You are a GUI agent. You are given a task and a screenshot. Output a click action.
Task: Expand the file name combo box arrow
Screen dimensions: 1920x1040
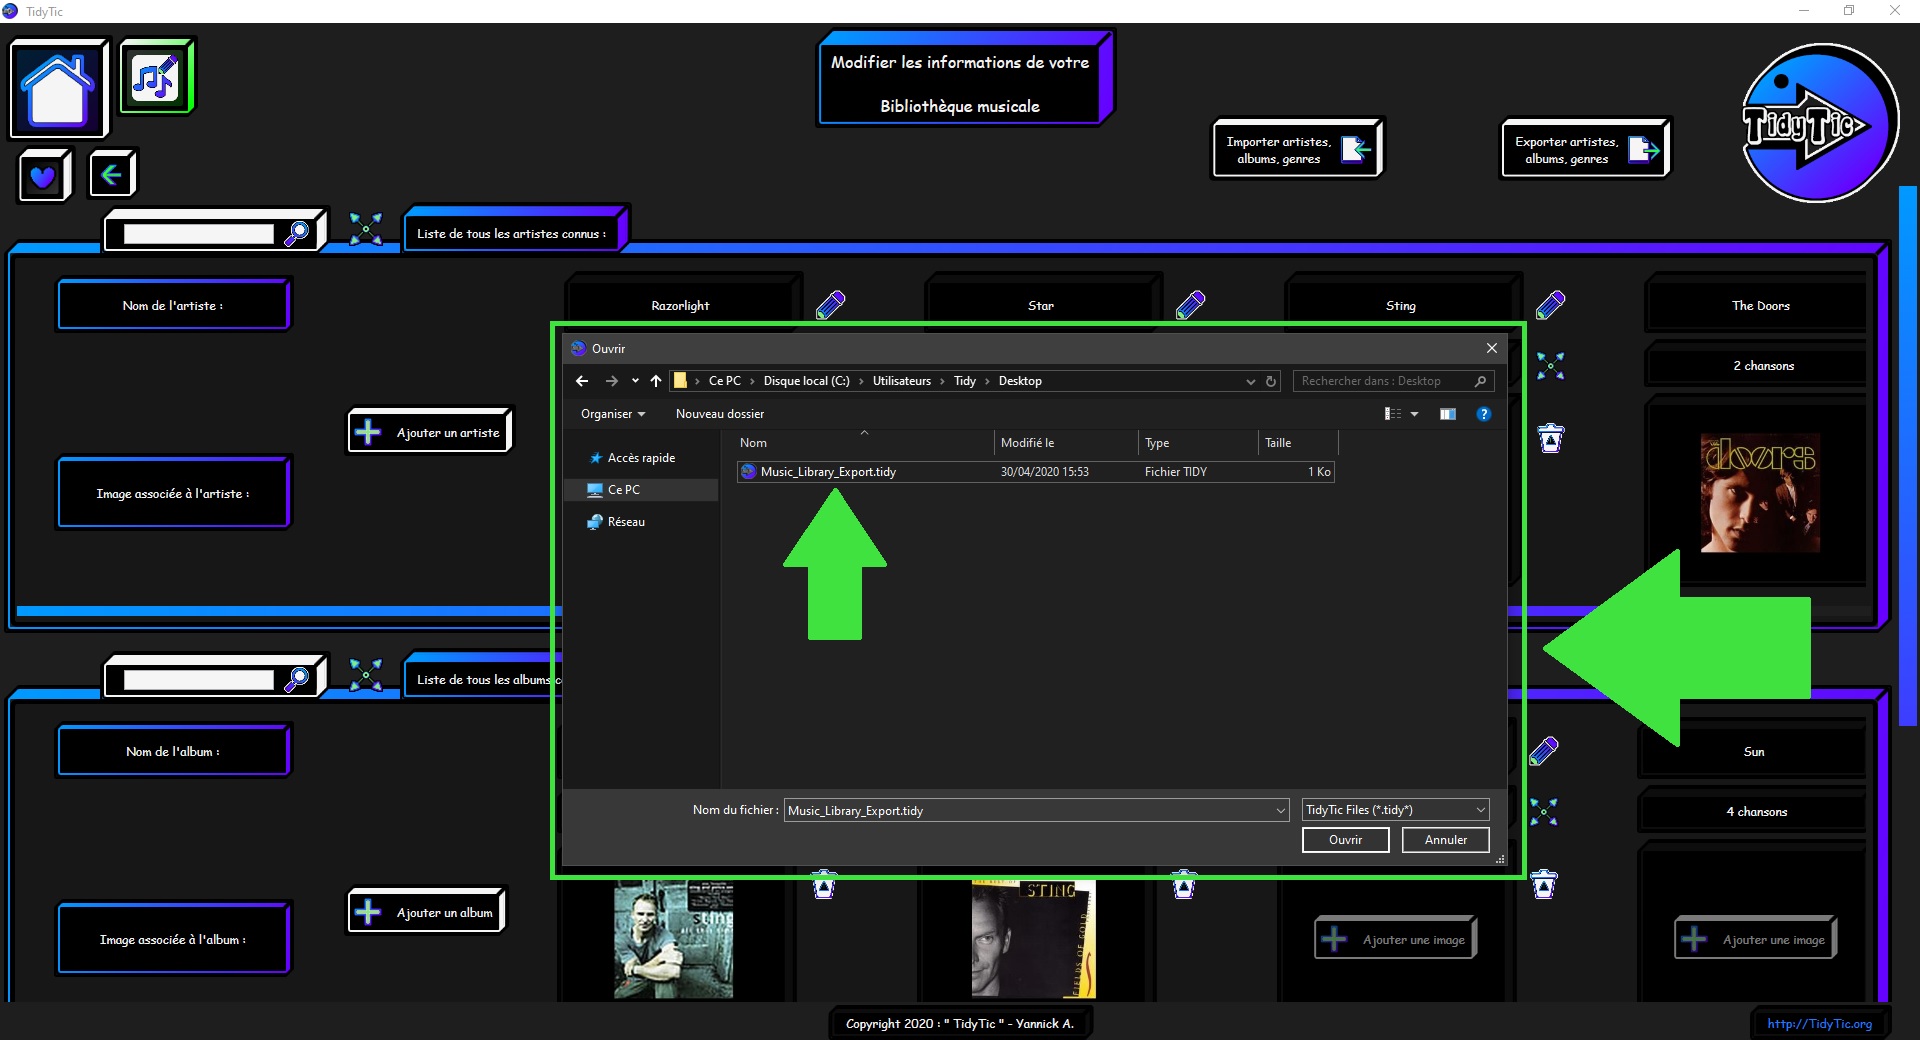coord(1280,811)
